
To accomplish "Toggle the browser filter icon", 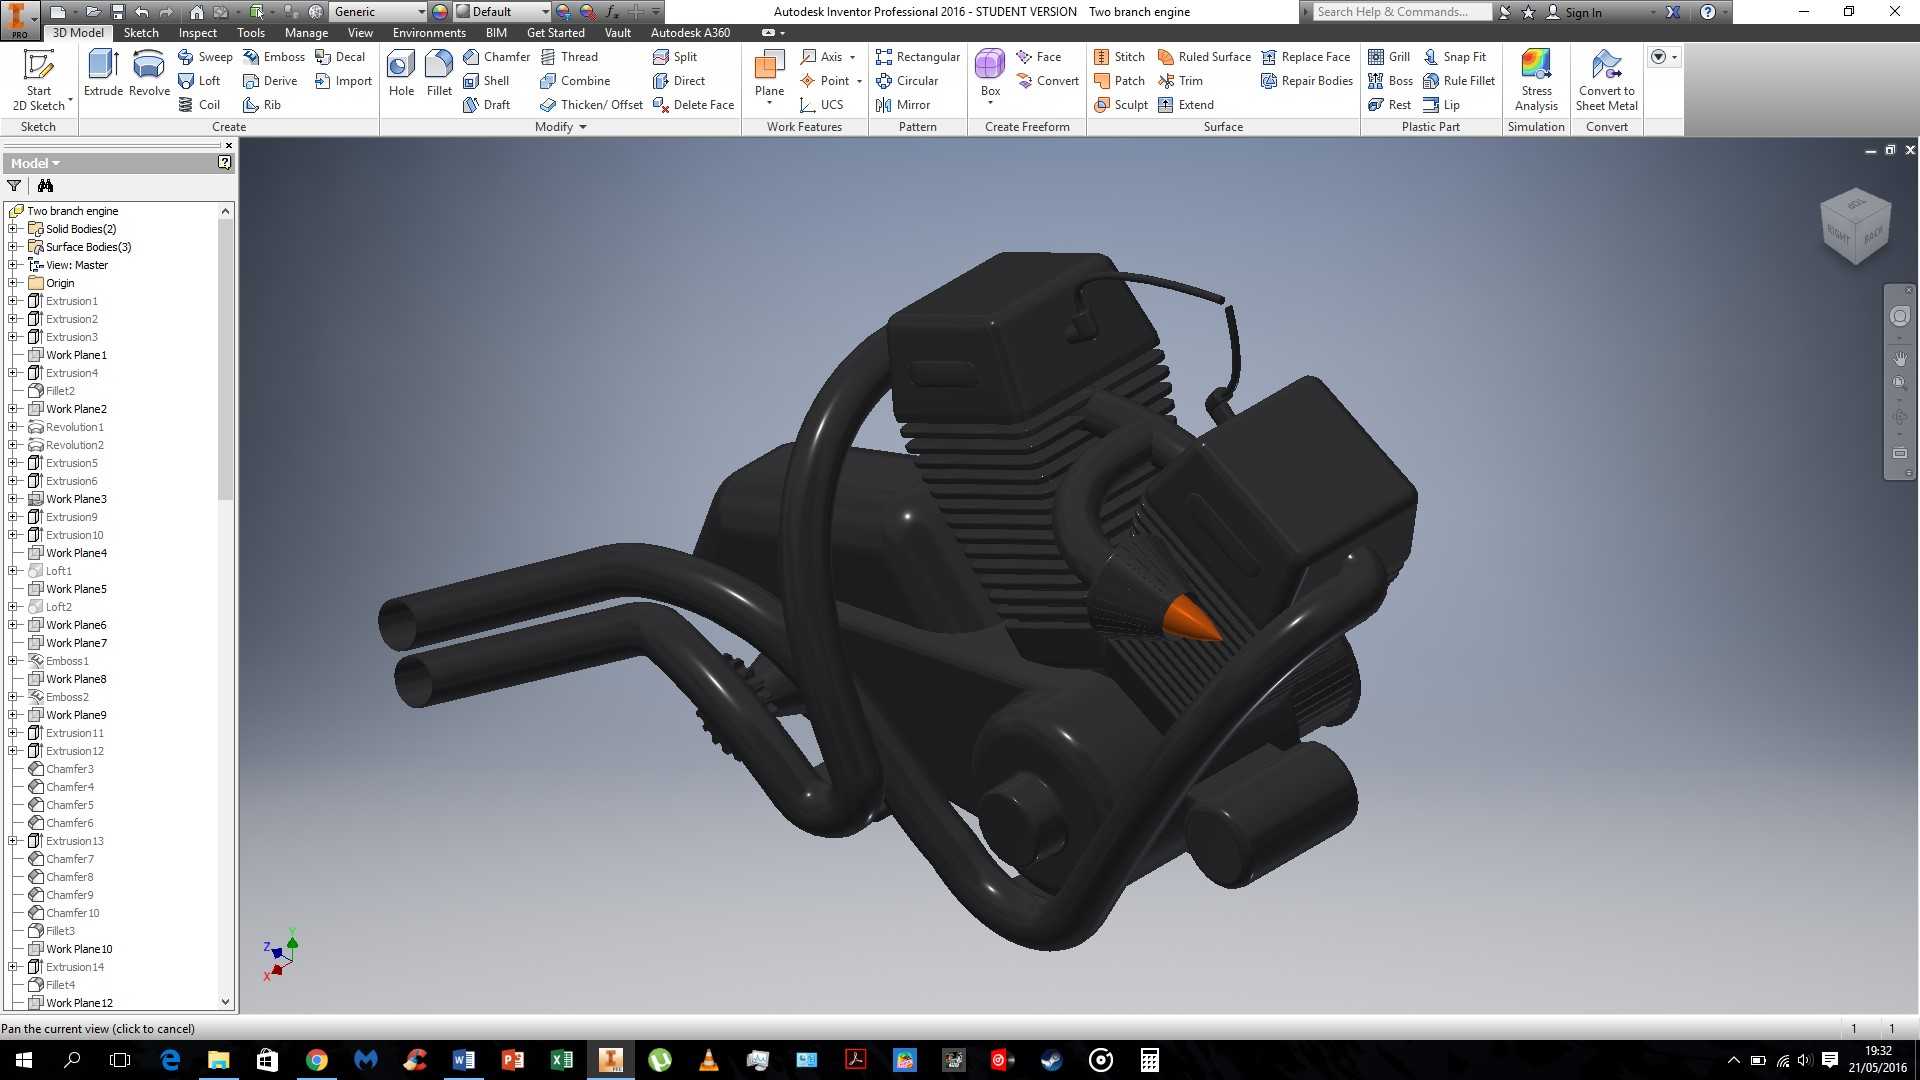I will [14, 186].
